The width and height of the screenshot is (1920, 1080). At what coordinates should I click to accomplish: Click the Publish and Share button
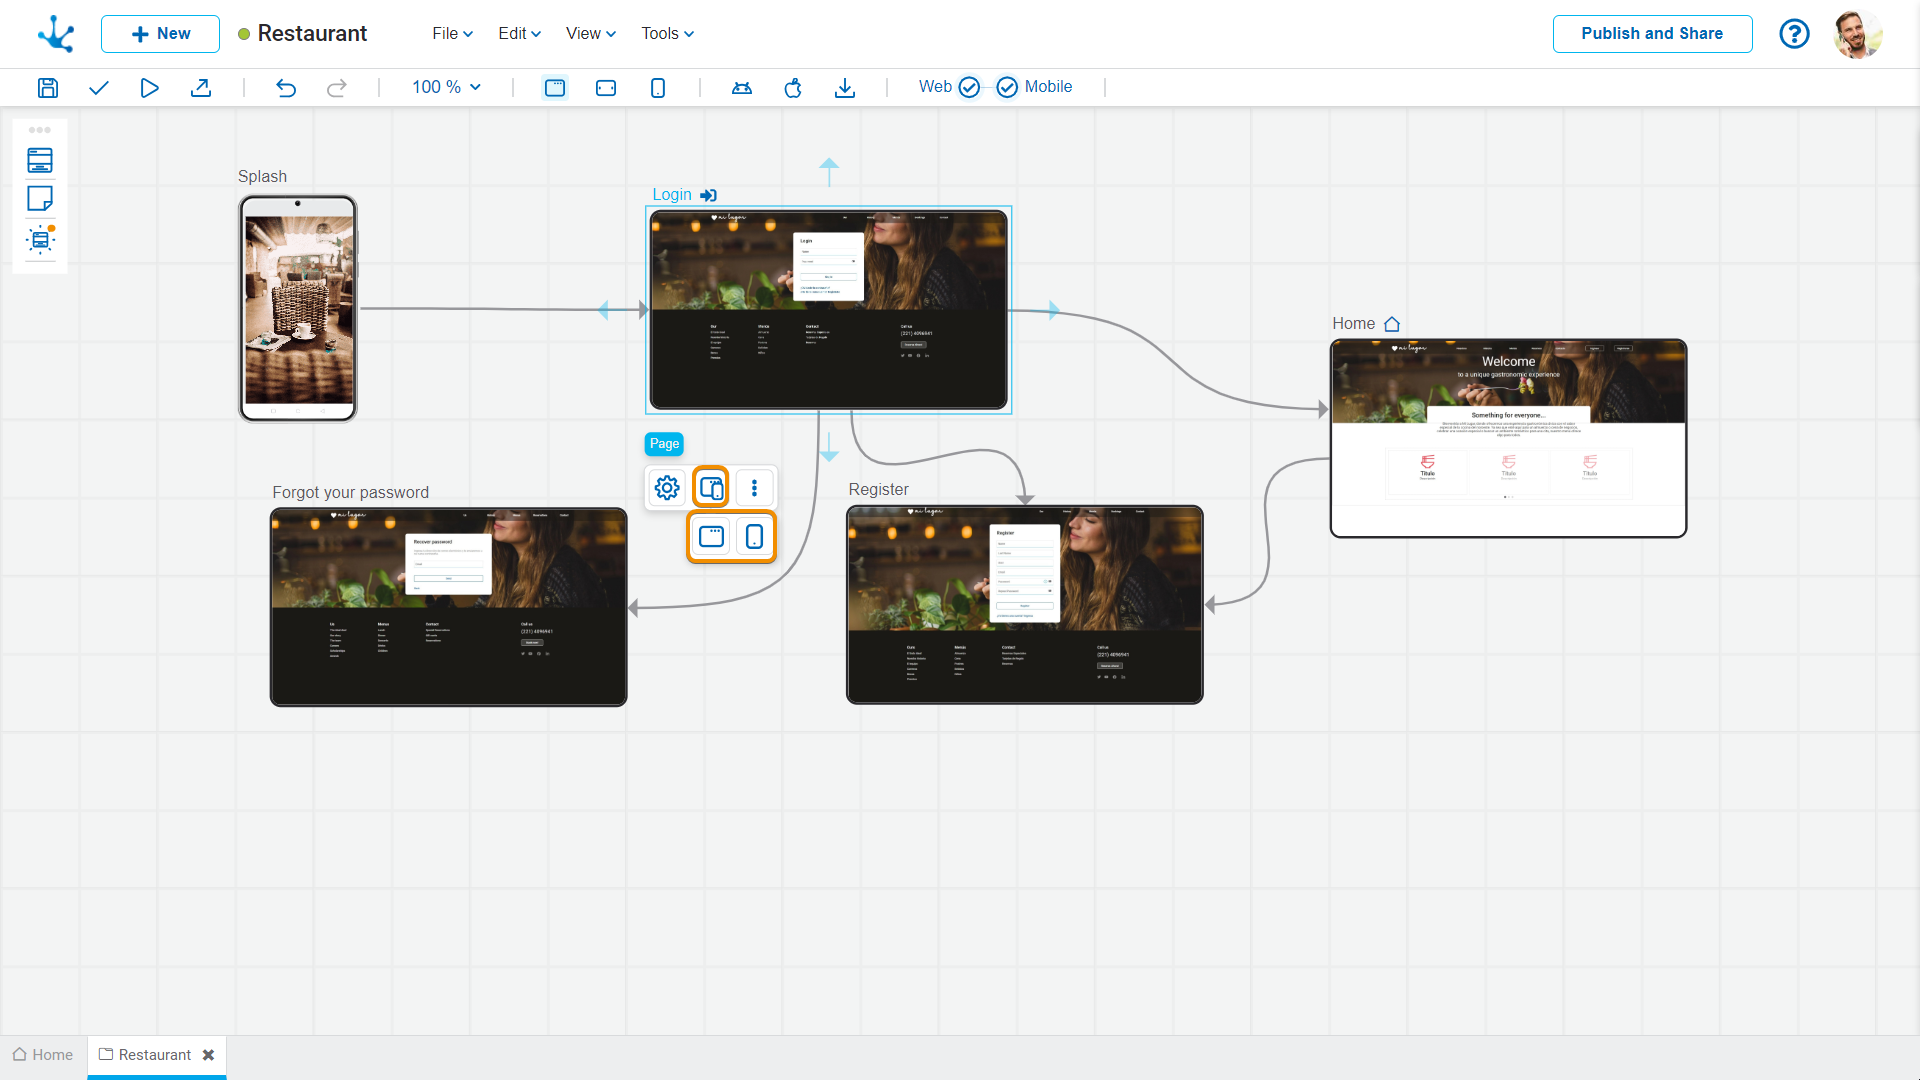coord(1652,33)
